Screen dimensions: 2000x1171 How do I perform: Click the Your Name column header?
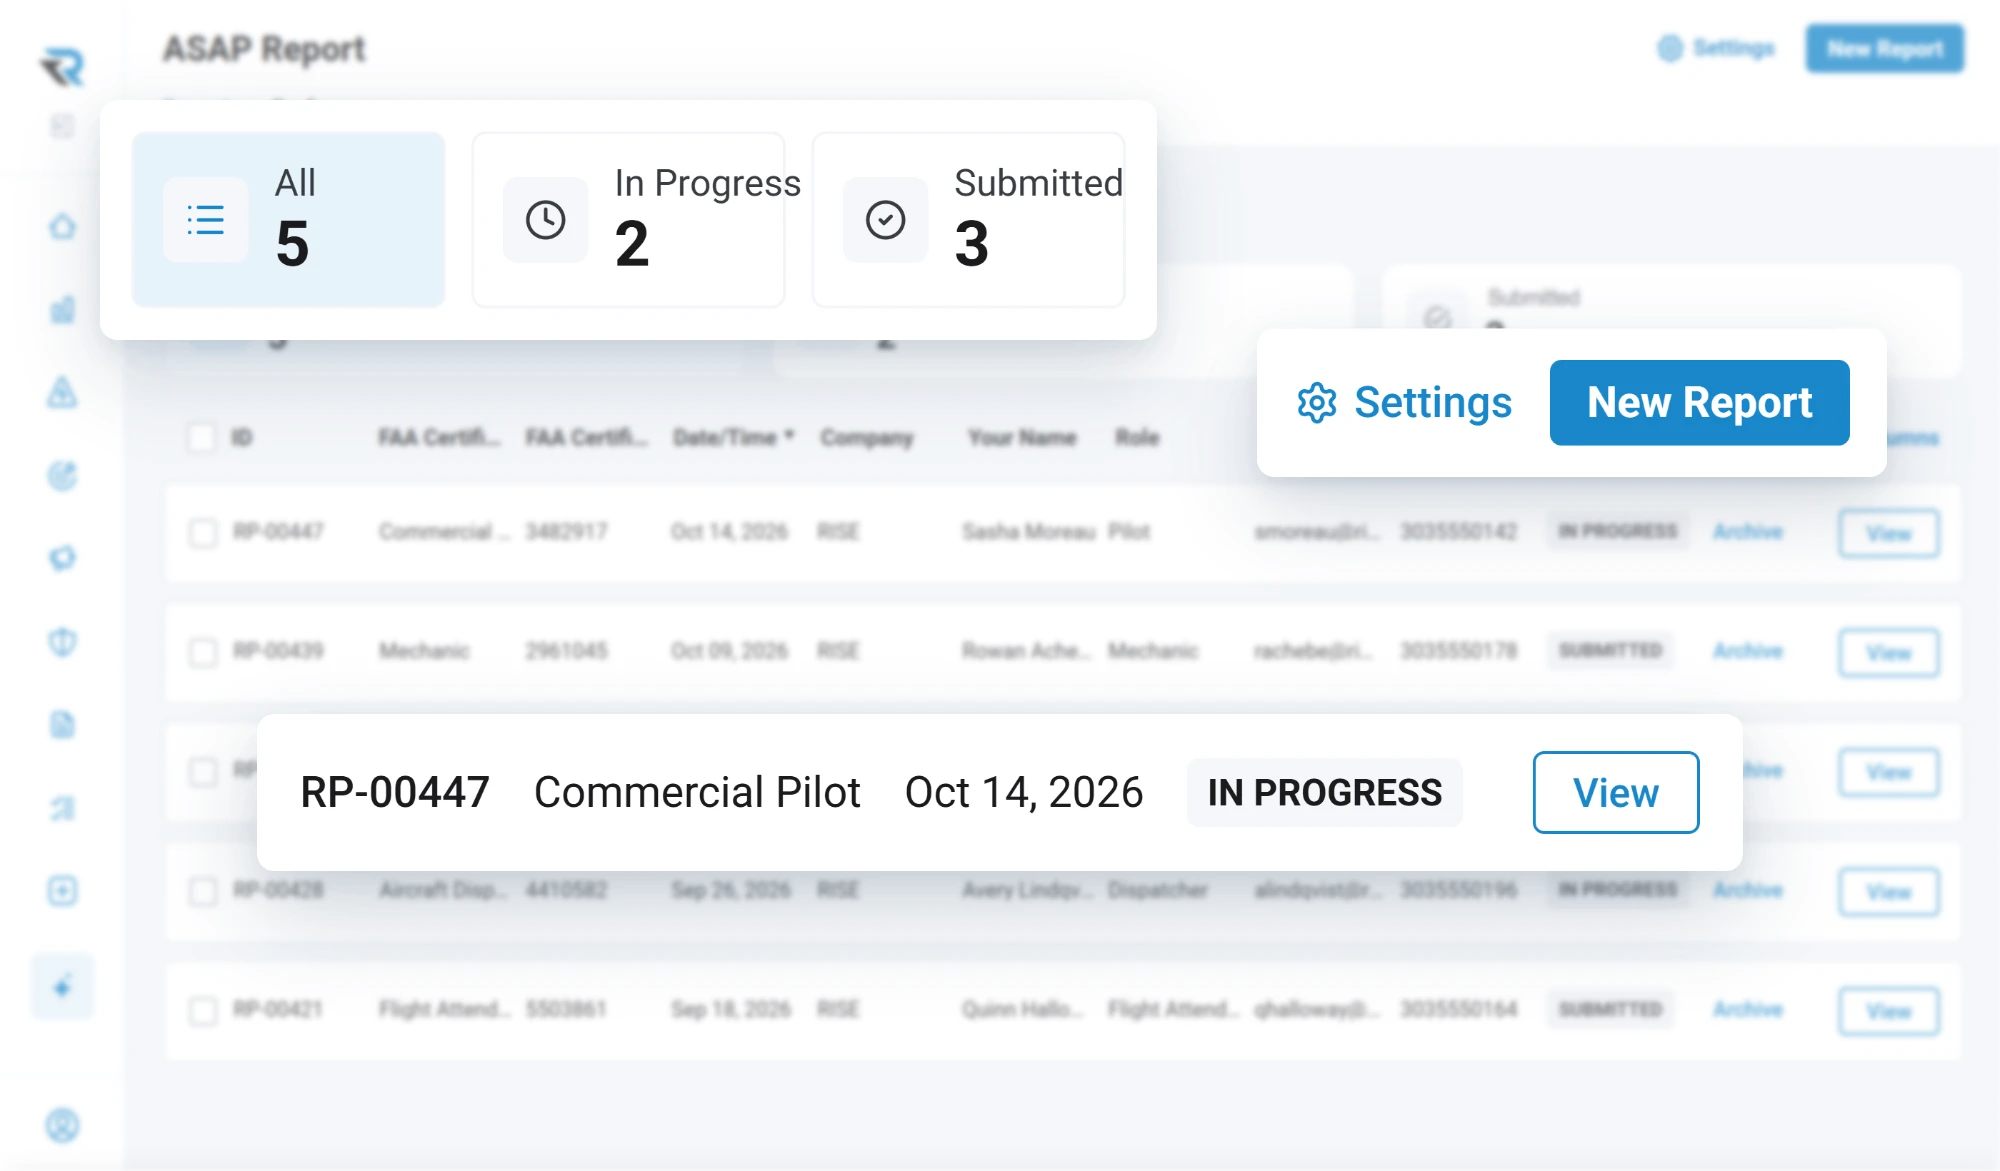[x=1021, y=437]
